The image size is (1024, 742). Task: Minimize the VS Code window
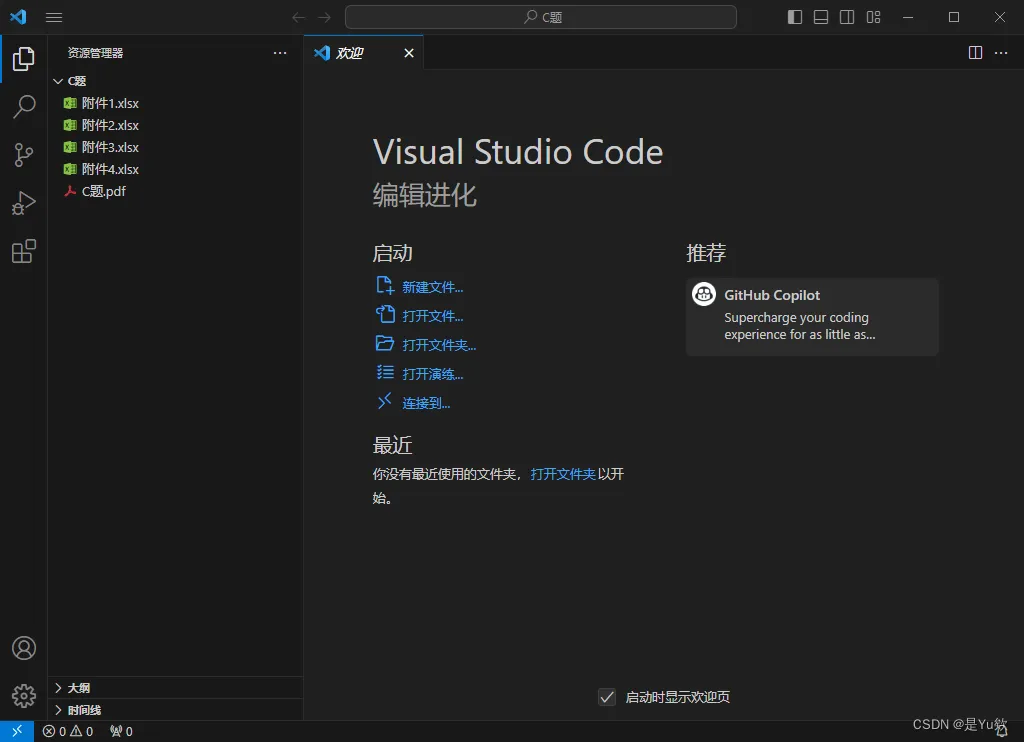pos(908,18)
